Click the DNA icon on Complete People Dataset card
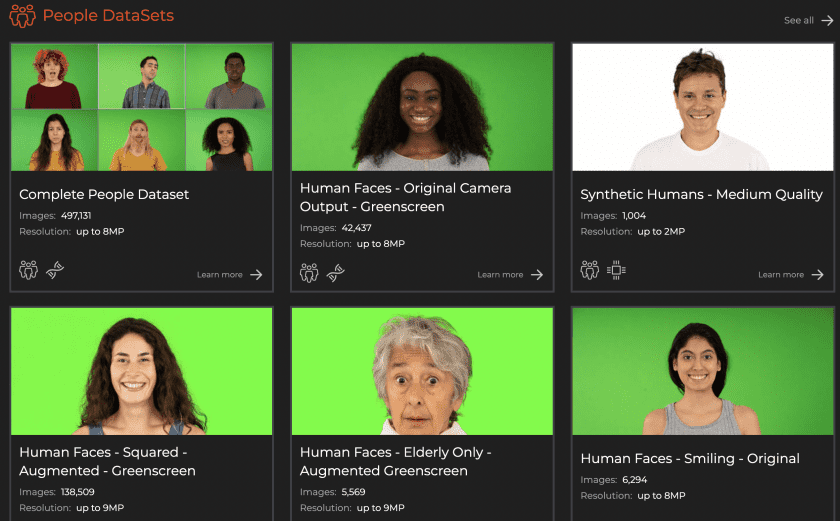 click(55, 270)
